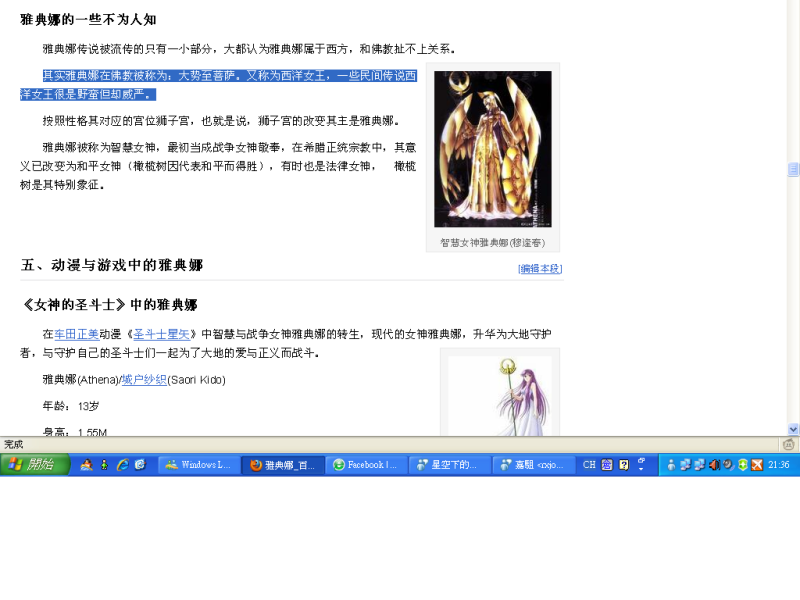Click the surfer icon in quick launch
Screen dimensions: 800x600
[x=87, y=465]
